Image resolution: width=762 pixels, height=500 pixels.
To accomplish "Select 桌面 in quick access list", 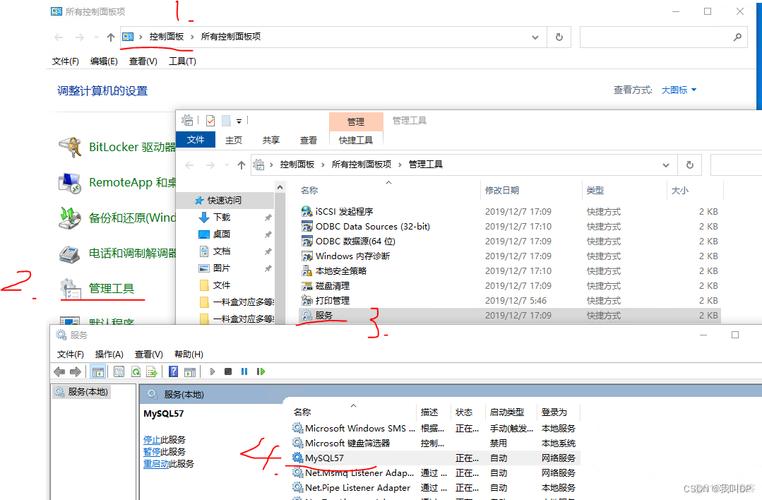I will [221, 234].
